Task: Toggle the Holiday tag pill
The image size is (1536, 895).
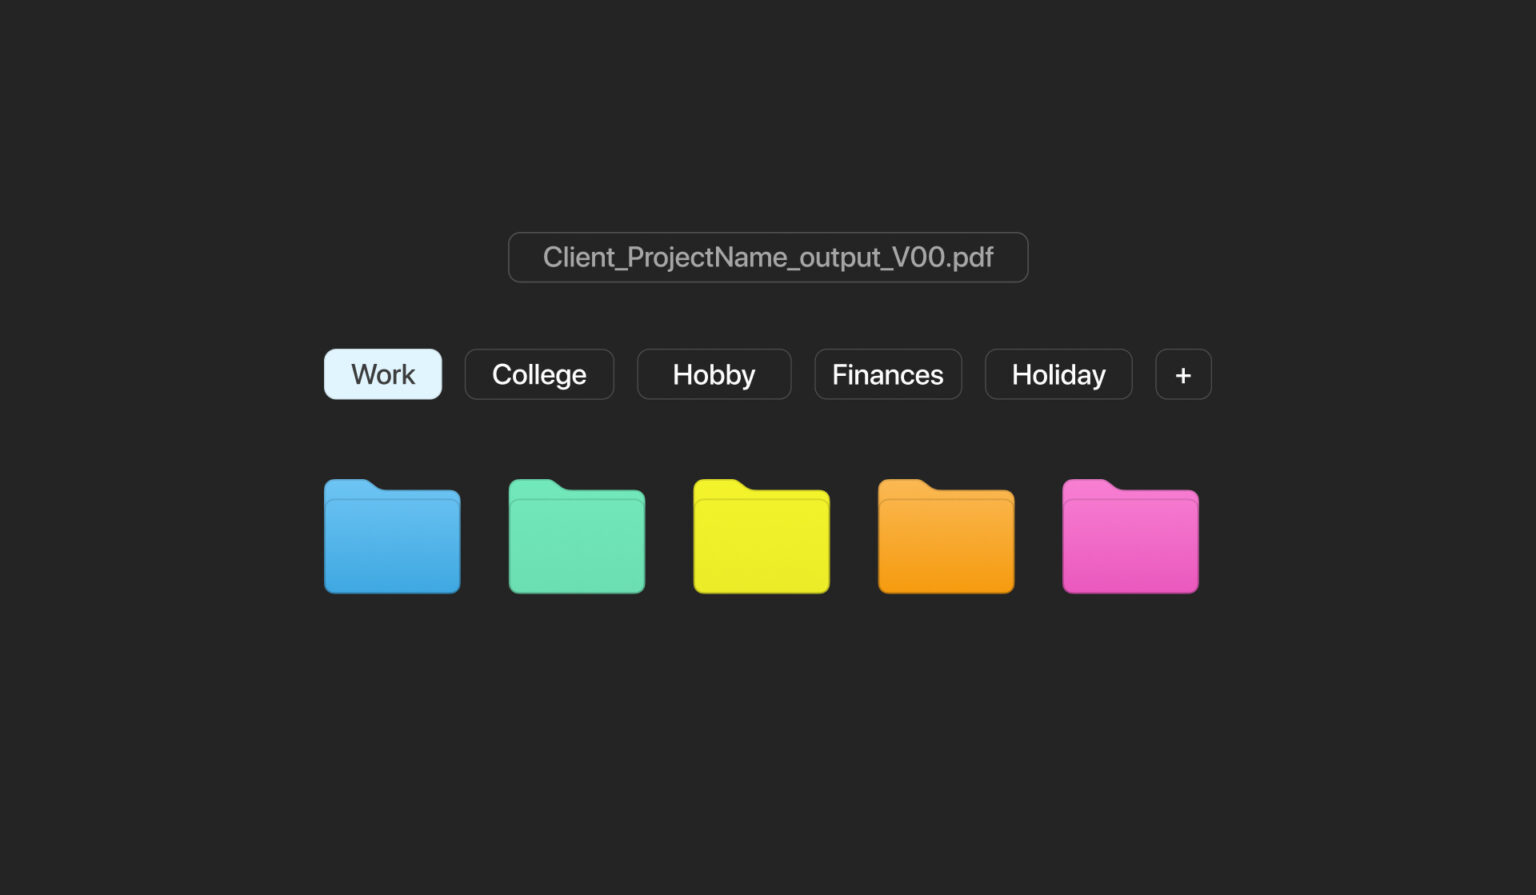Action: point(1058,375)
